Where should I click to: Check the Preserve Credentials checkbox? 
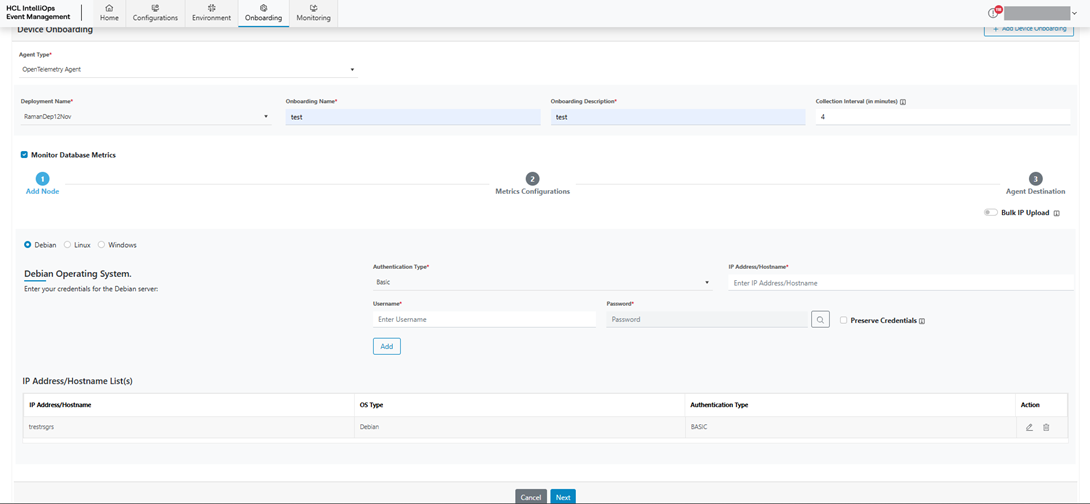[x=843, y=320]
